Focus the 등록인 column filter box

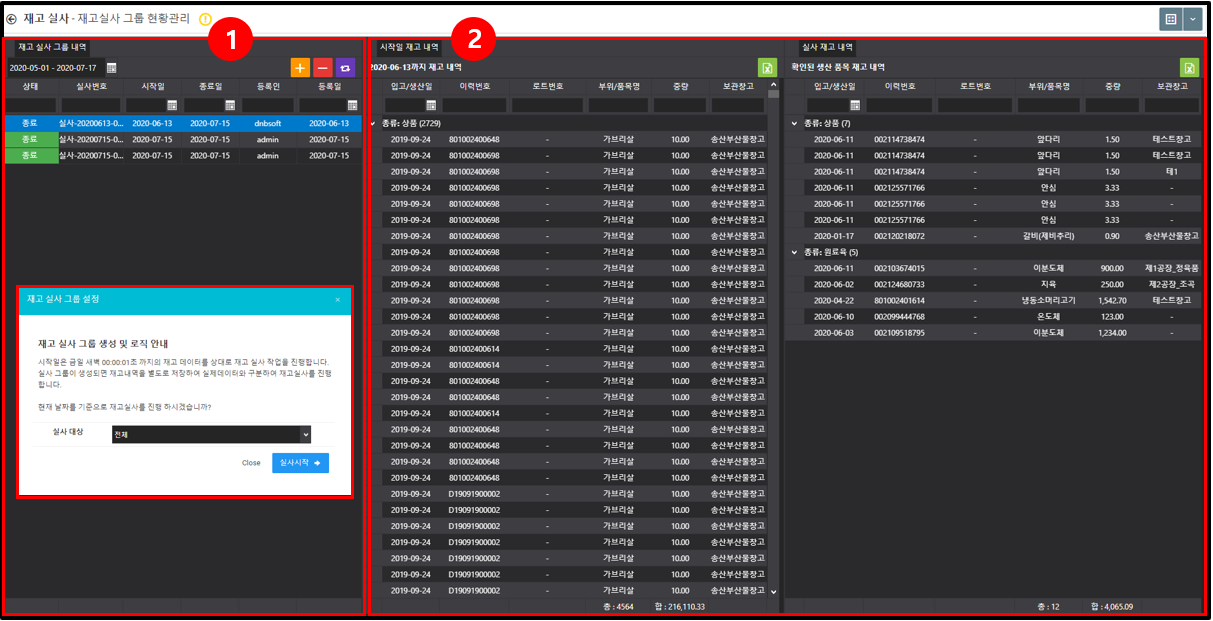point(269,105)
